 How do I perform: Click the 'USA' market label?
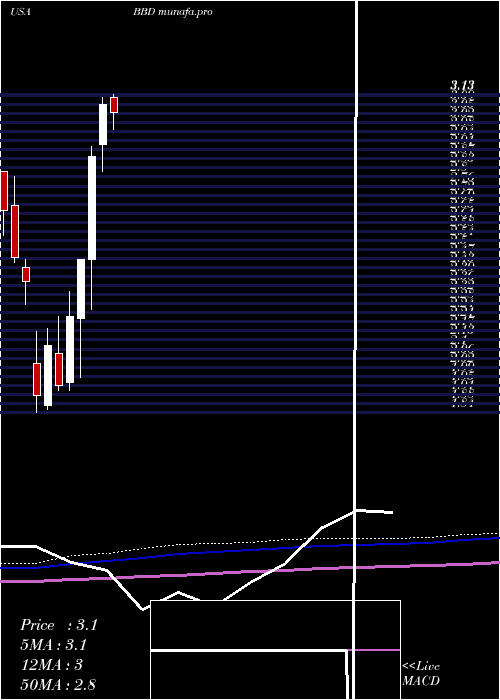pos(20,12)
